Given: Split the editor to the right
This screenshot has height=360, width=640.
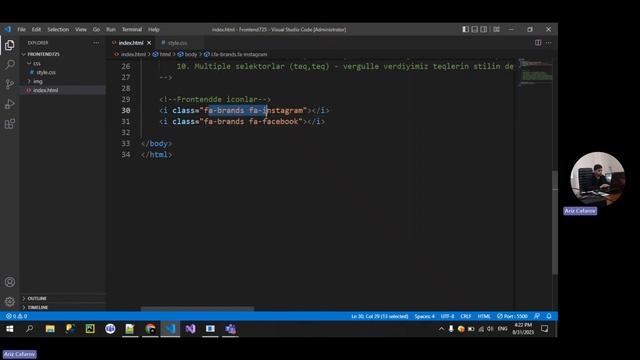Looking at the screenshot, I should tap(538, 42).
